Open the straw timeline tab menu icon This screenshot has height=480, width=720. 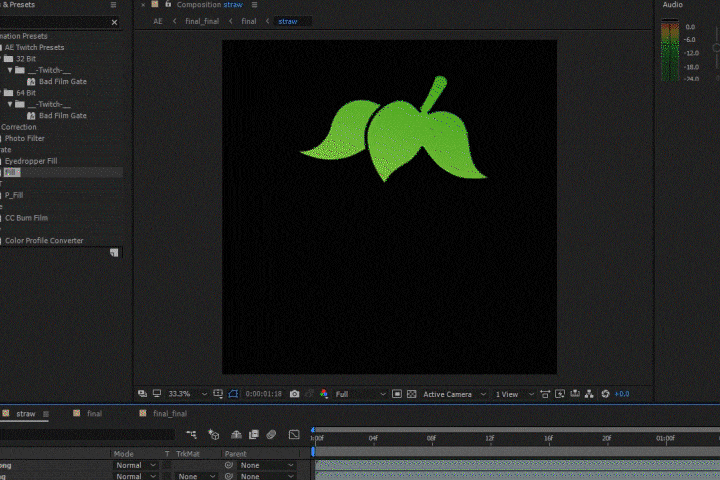click(46, 414)
